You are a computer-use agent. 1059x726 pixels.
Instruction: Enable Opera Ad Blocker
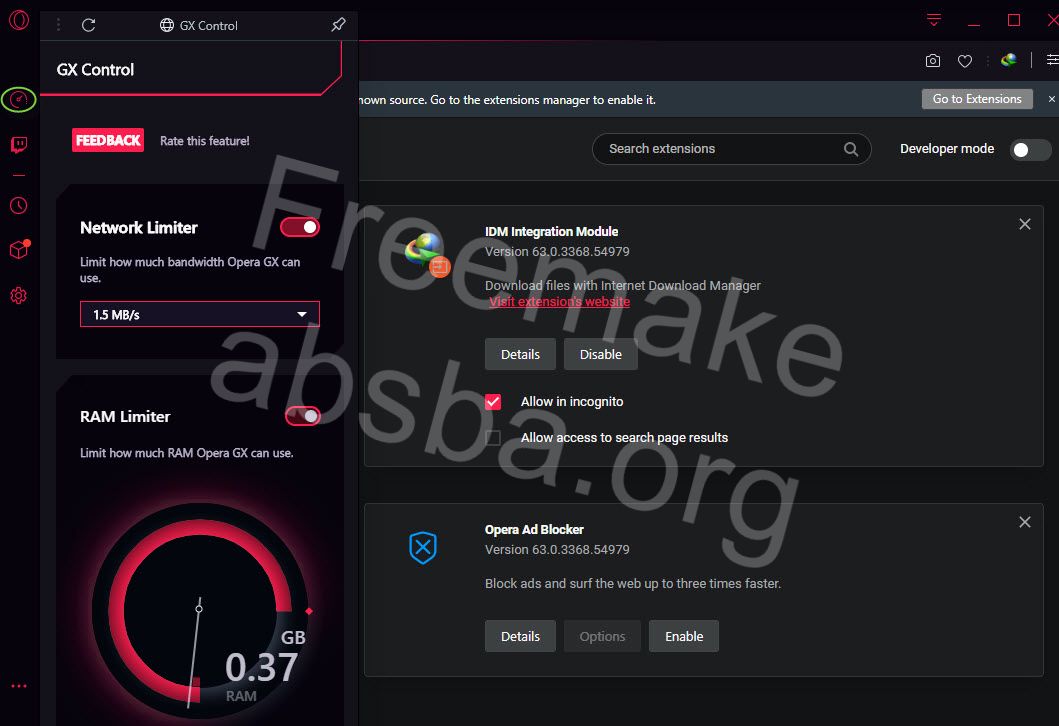[683, 636]
